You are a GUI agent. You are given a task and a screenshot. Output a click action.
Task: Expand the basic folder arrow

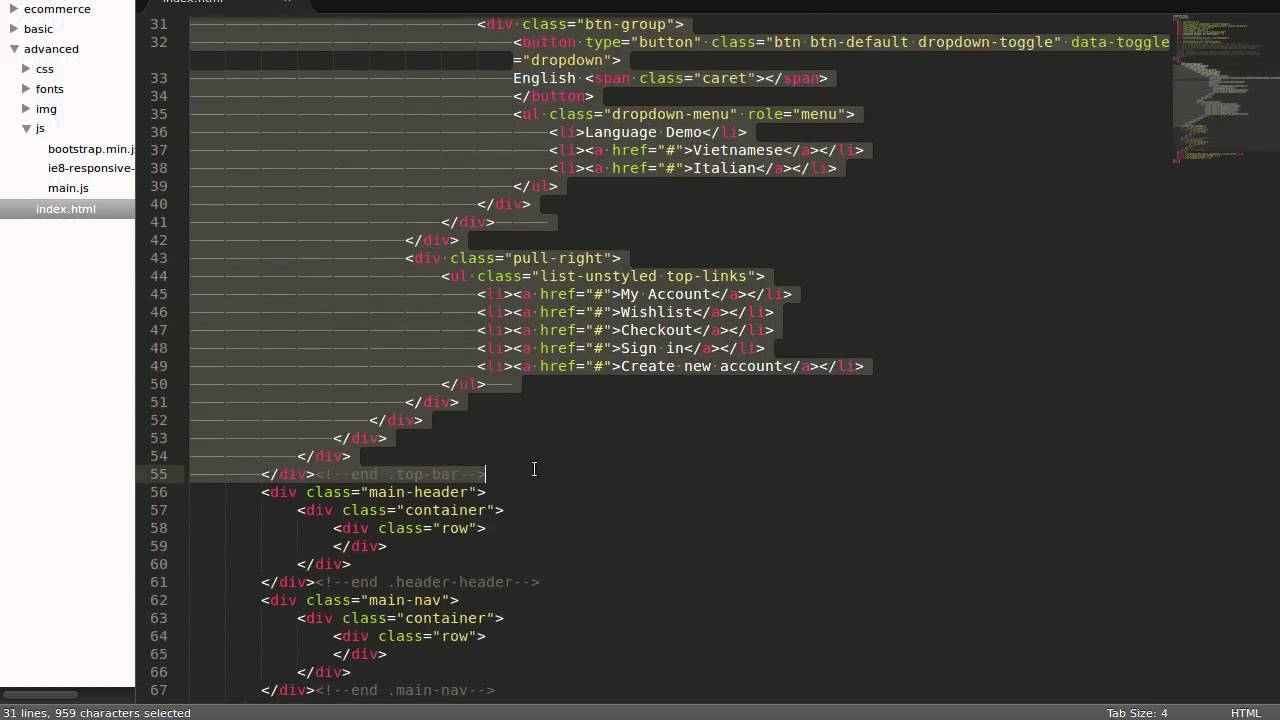tap(14, 29)
